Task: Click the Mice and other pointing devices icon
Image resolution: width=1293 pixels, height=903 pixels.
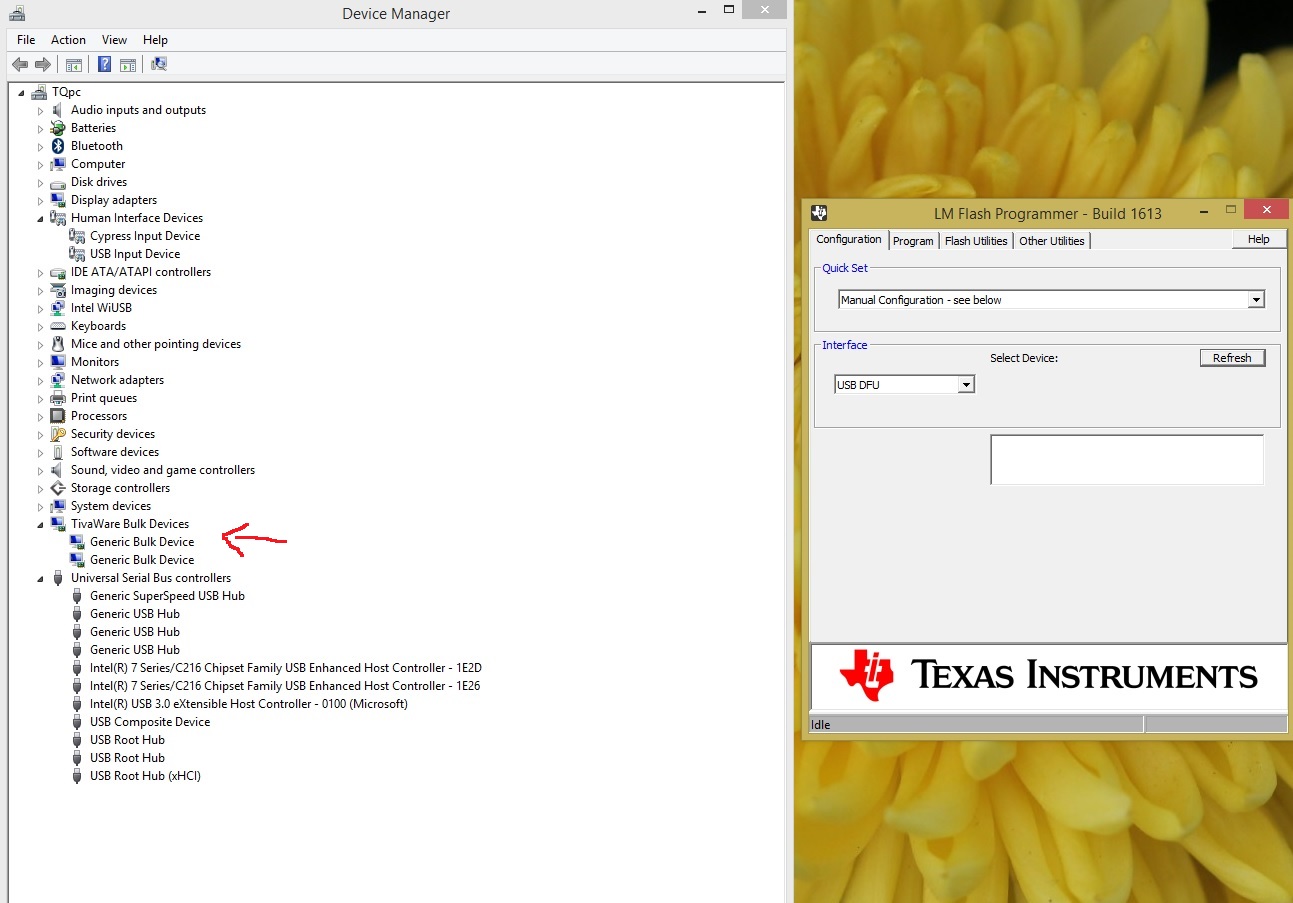Action: click(58, 344)
